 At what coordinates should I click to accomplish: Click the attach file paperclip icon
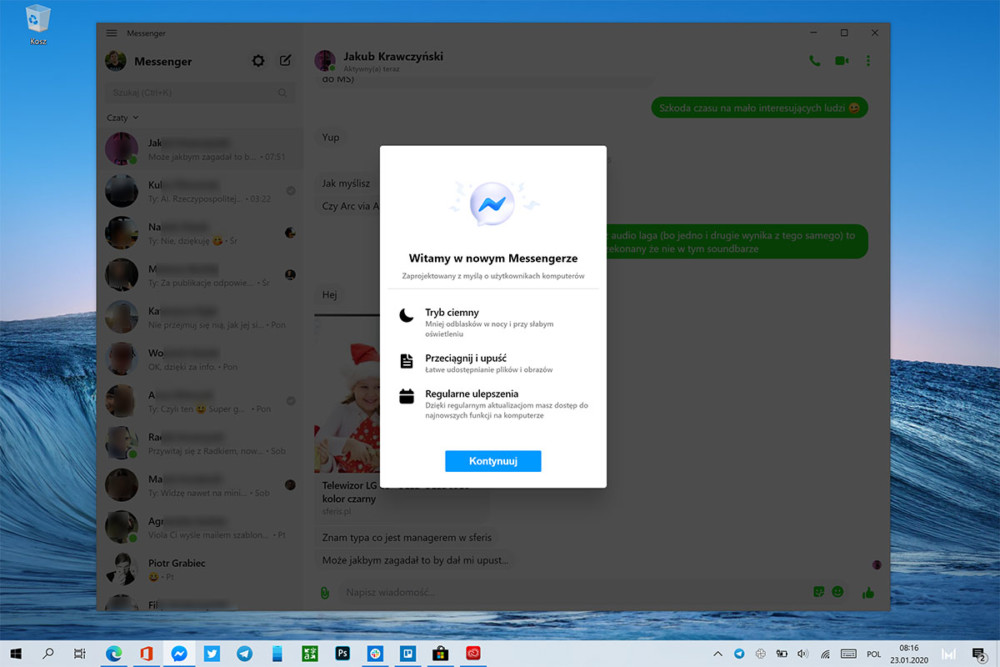pos(325,592)
